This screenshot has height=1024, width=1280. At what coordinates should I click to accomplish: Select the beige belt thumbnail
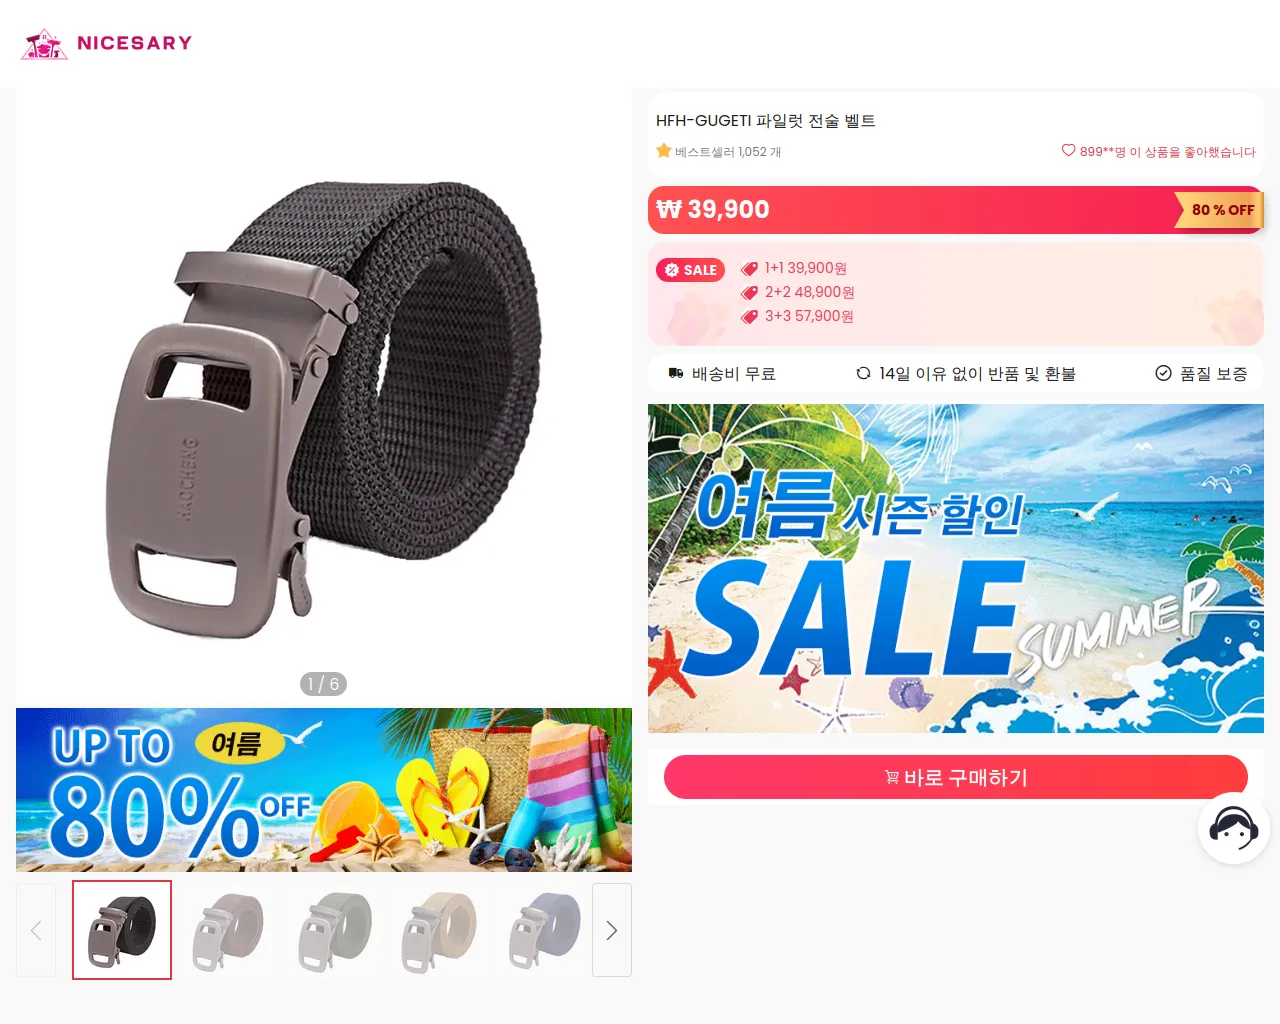441,930
